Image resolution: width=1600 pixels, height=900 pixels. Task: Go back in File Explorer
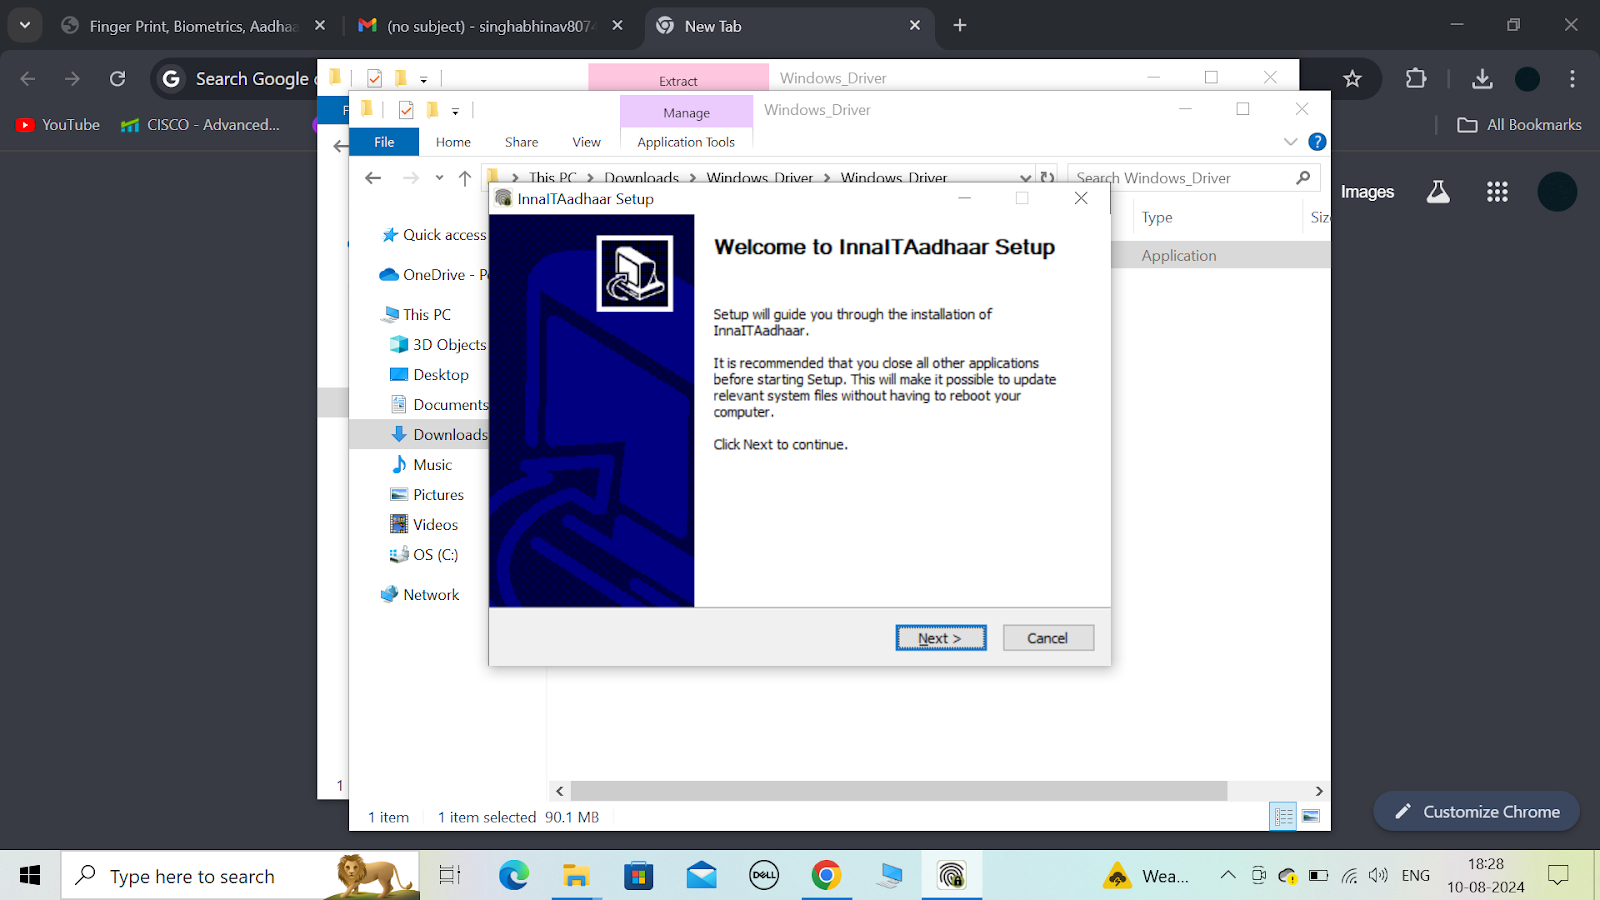373,178
